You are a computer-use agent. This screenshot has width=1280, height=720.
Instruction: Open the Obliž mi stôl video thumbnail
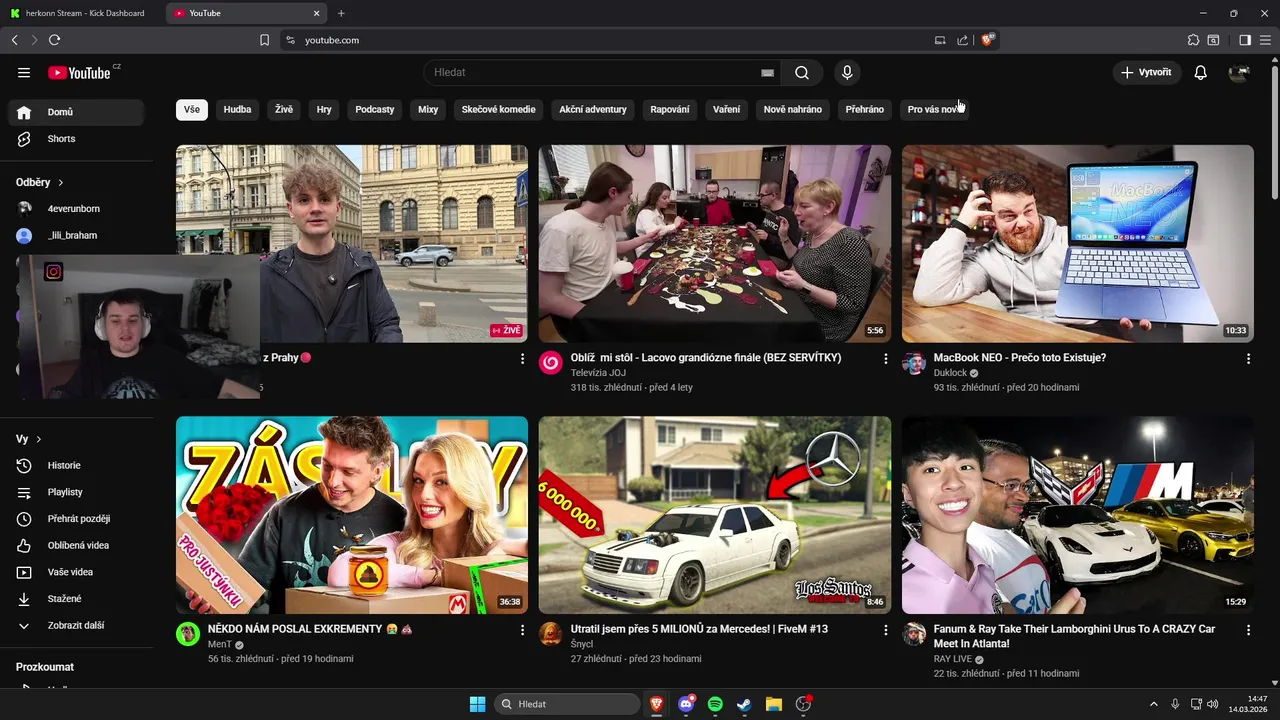tap(715, 244)
